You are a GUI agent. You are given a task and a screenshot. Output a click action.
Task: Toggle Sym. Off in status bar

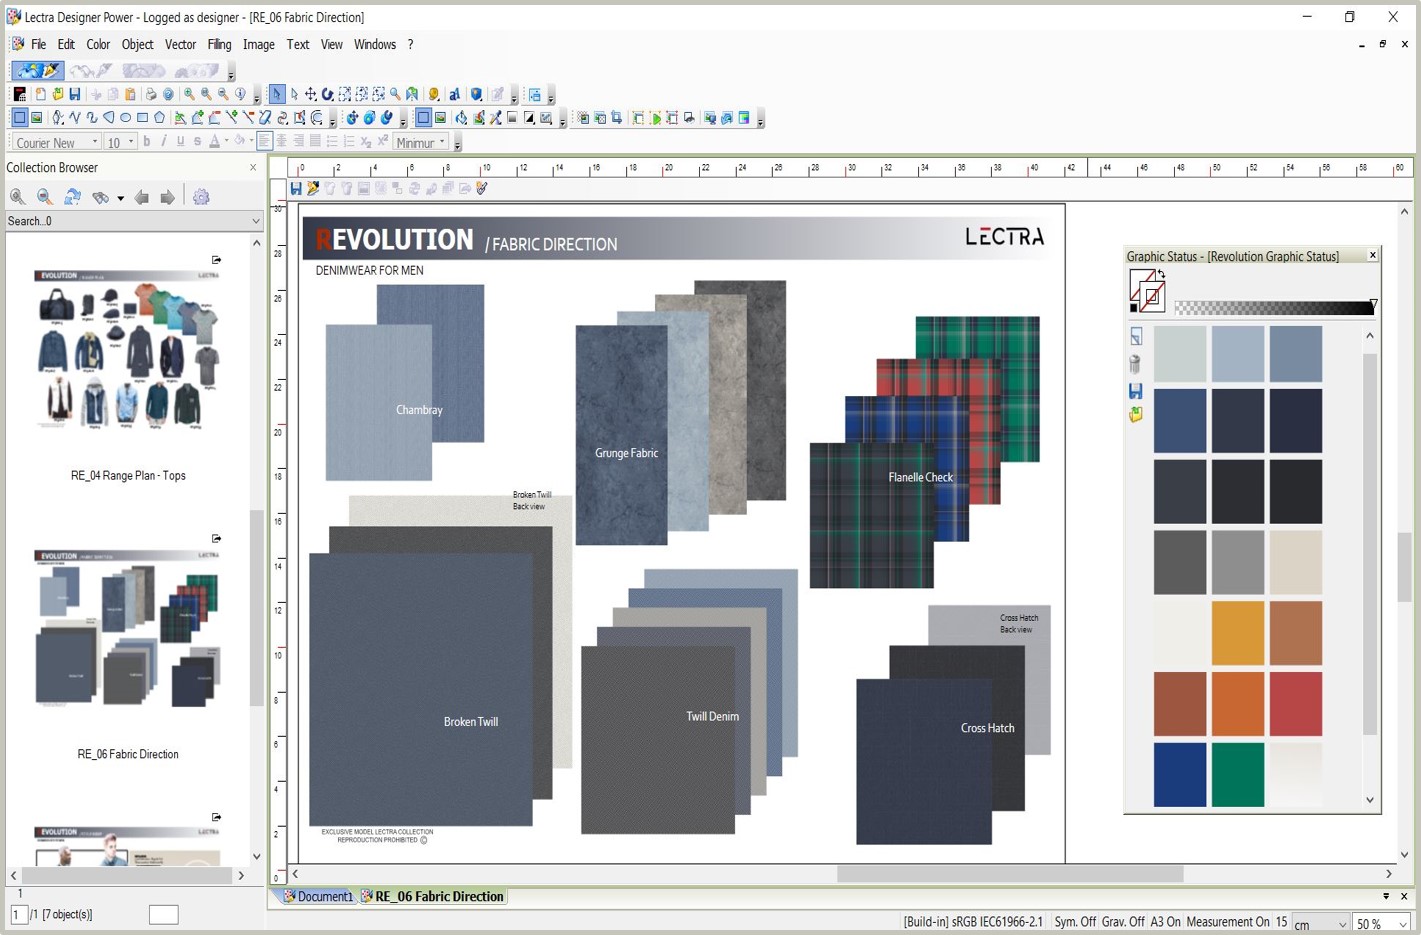pos(1075,922)
